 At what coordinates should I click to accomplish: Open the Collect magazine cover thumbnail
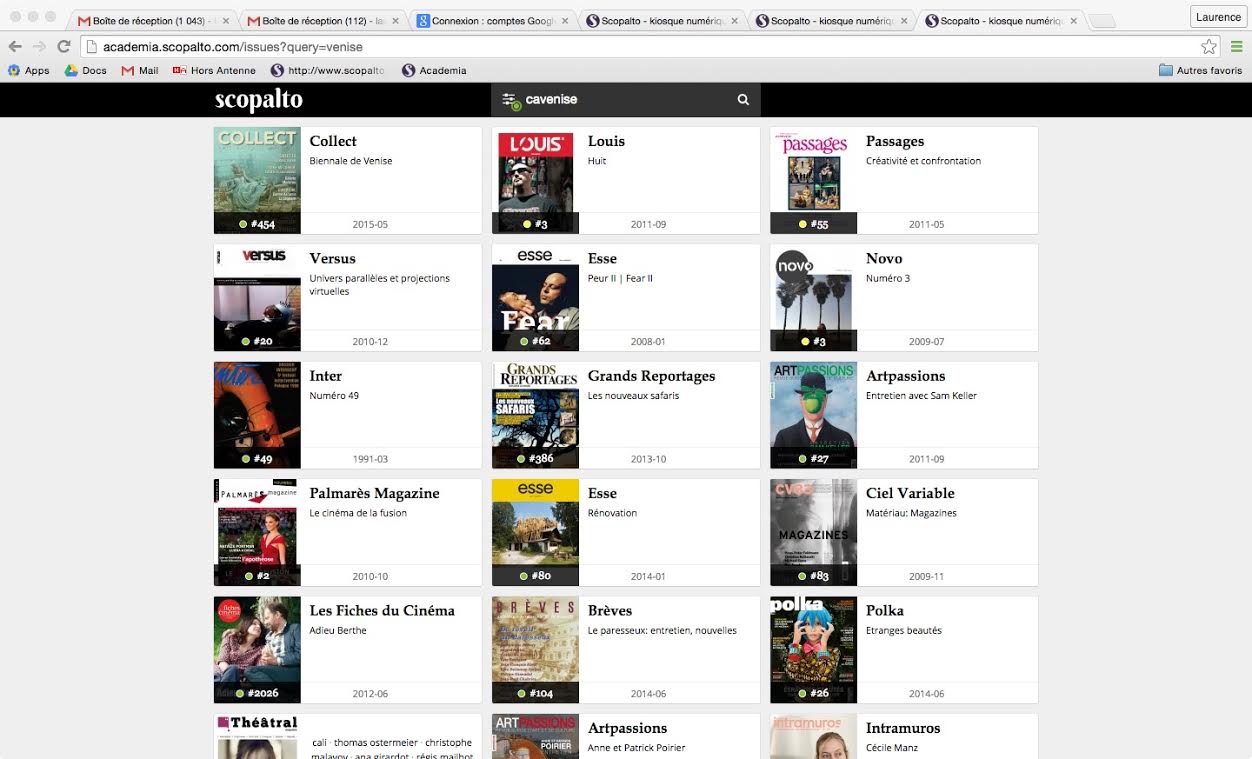[x=257, y=180]
